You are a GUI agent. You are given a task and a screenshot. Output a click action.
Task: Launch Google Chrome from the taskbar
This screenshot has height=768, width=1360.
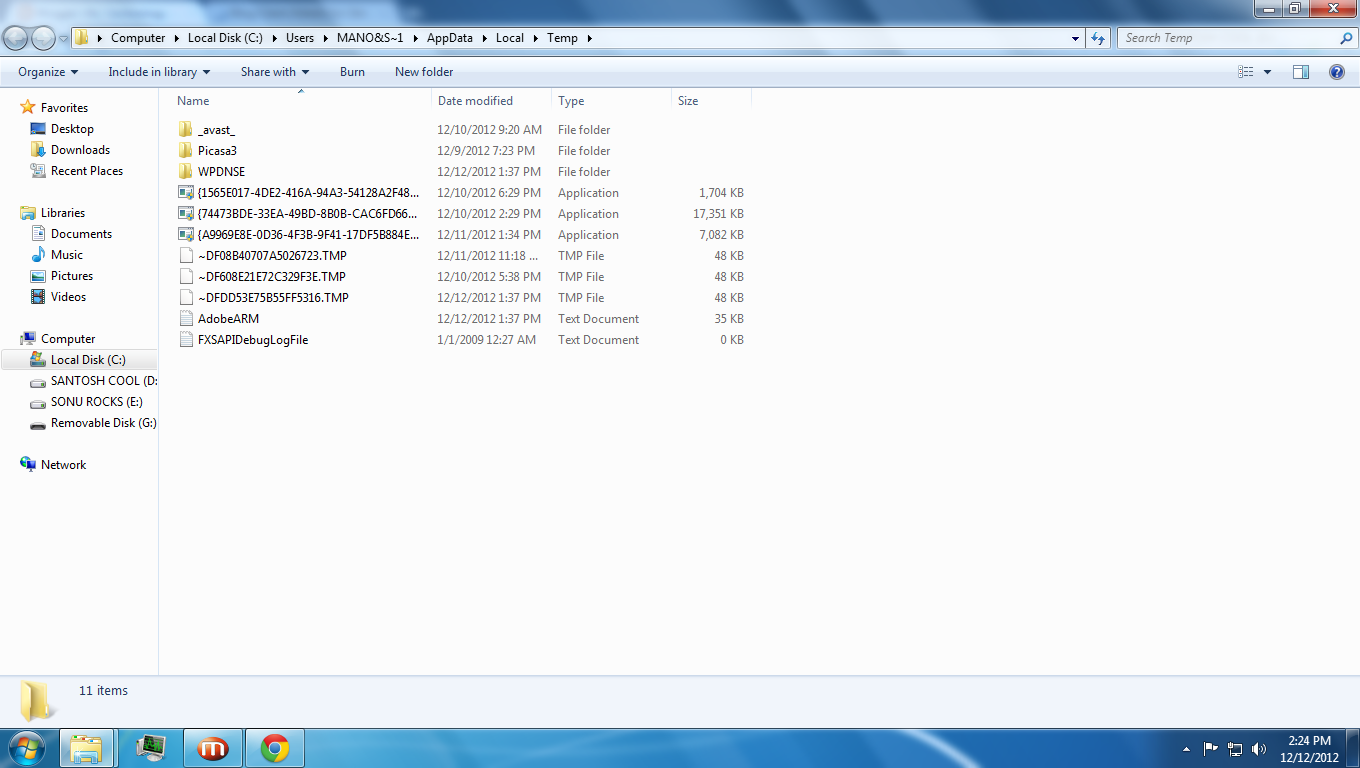pos(273,747)
